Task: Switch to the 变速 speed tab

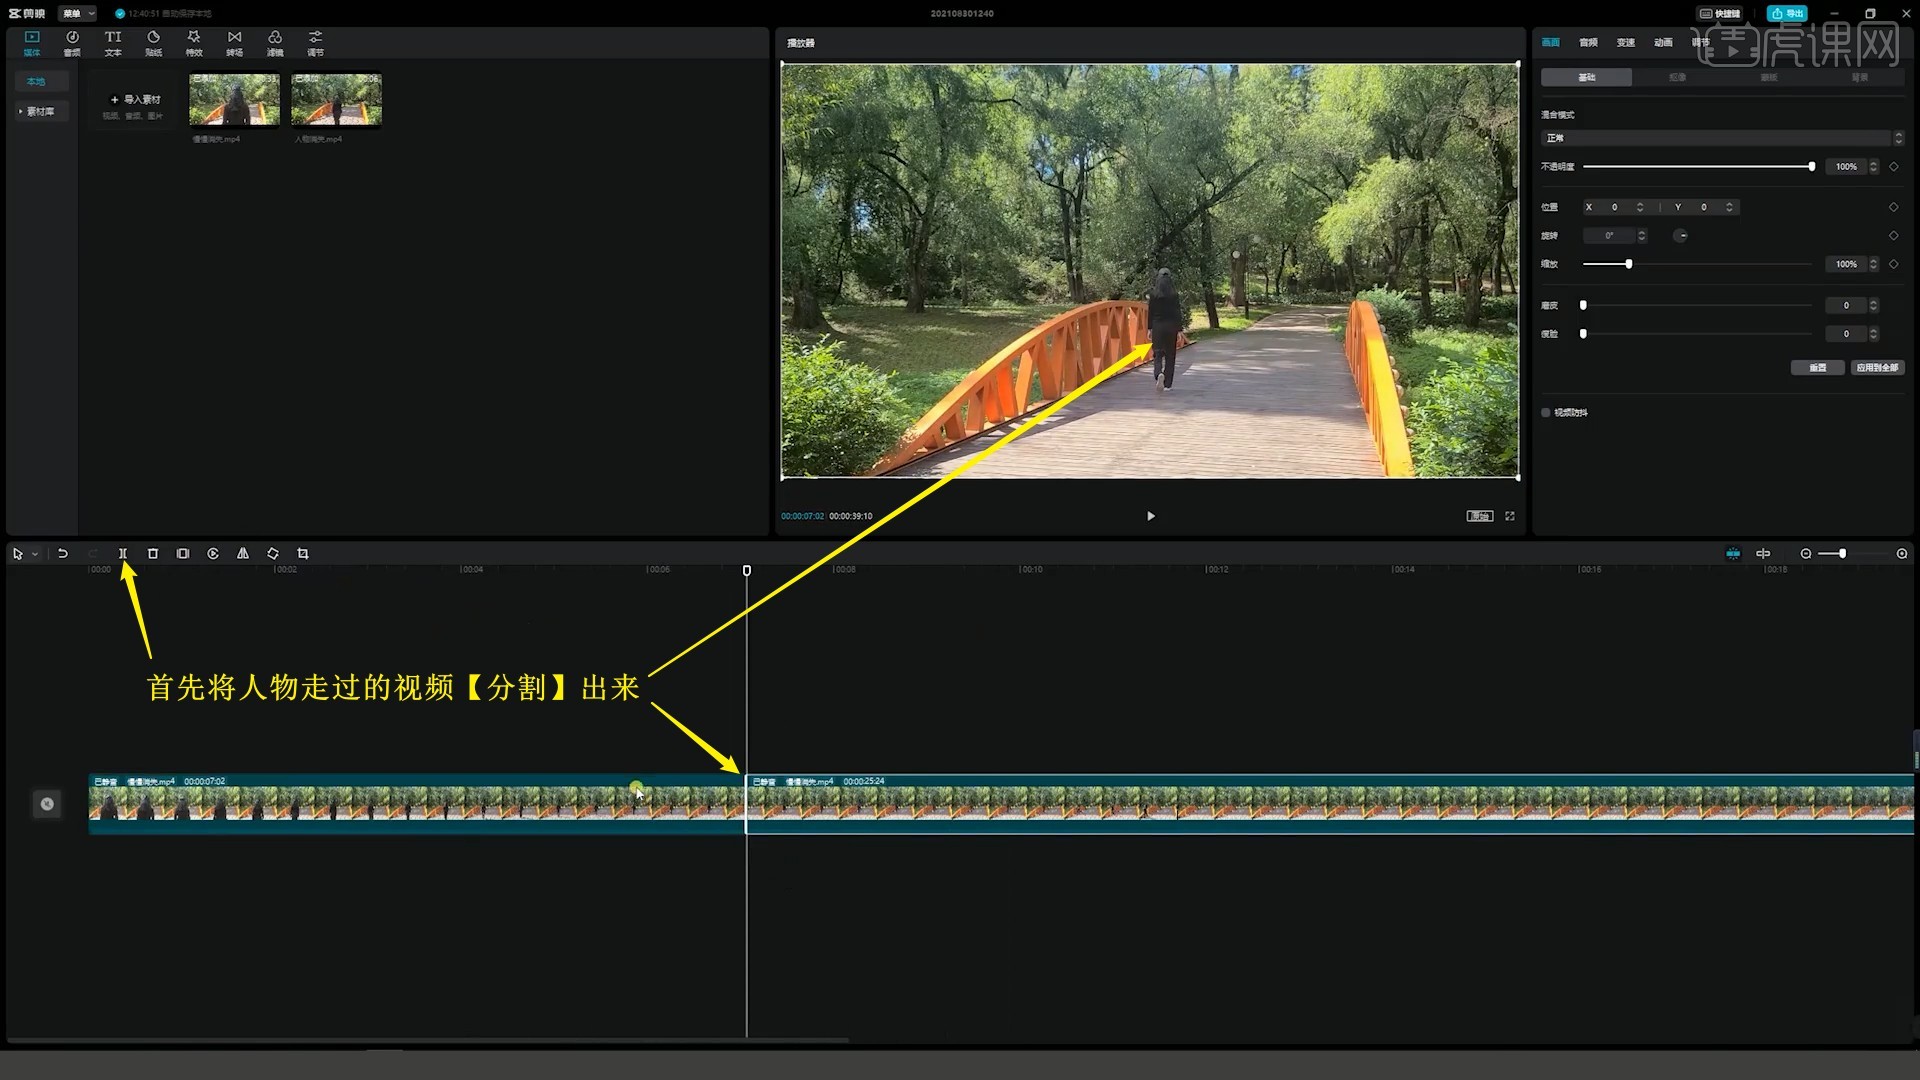Action: click(x=1626, y=43)
